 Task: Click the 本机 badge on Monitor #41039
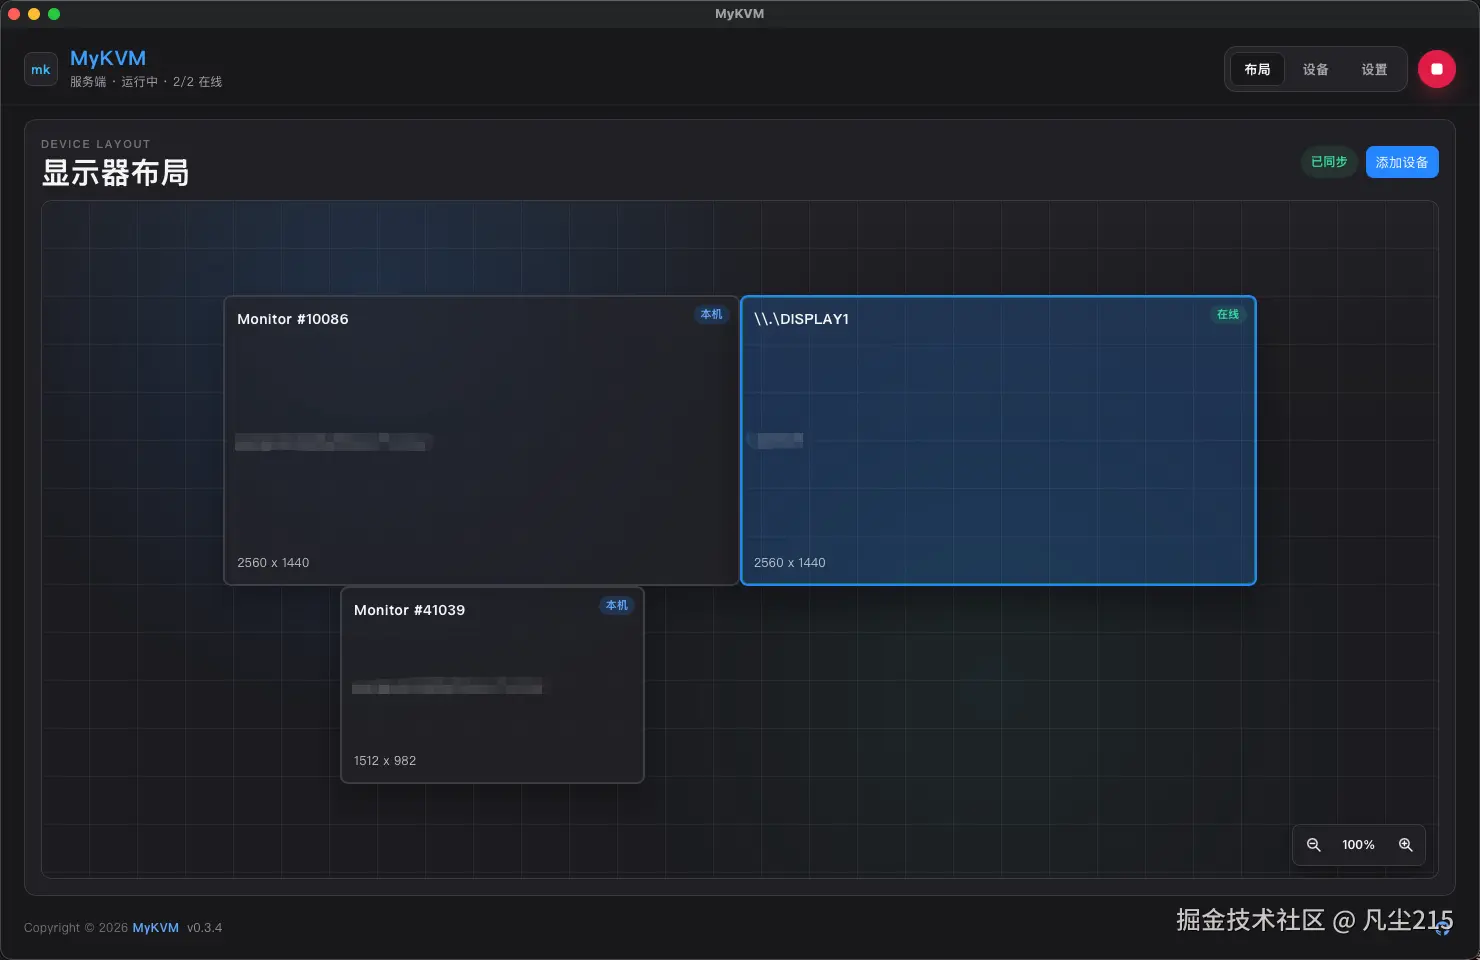(616, 605)
